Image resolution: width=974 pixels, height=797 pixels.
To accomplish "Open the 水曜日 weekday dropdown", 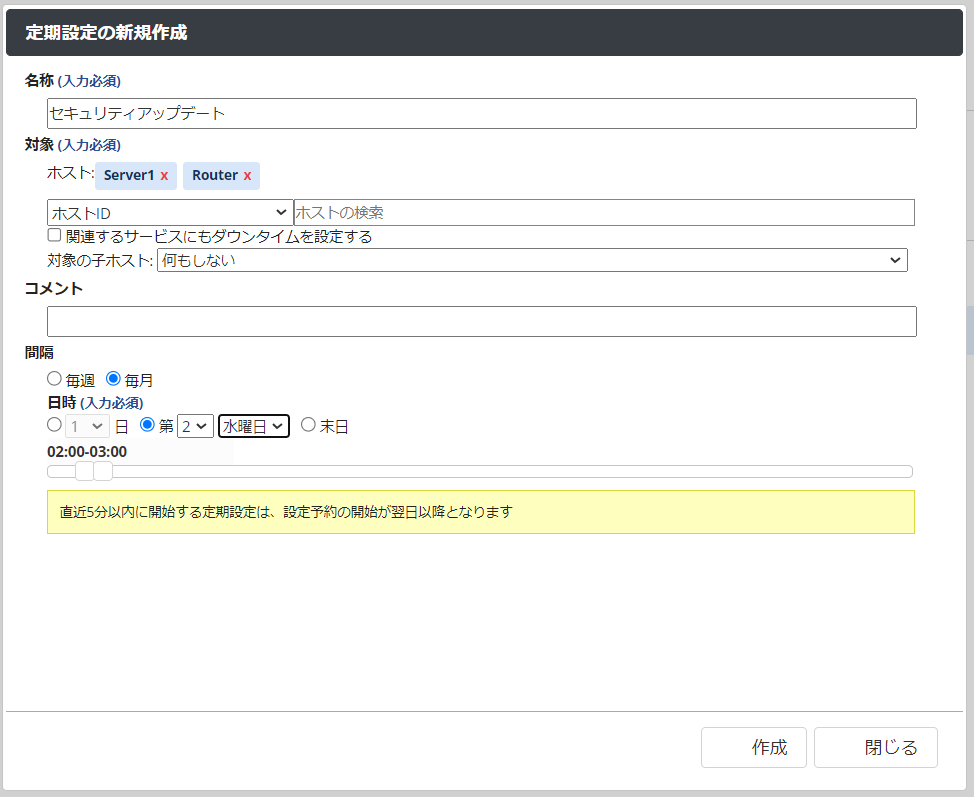I will pos(254,426).
